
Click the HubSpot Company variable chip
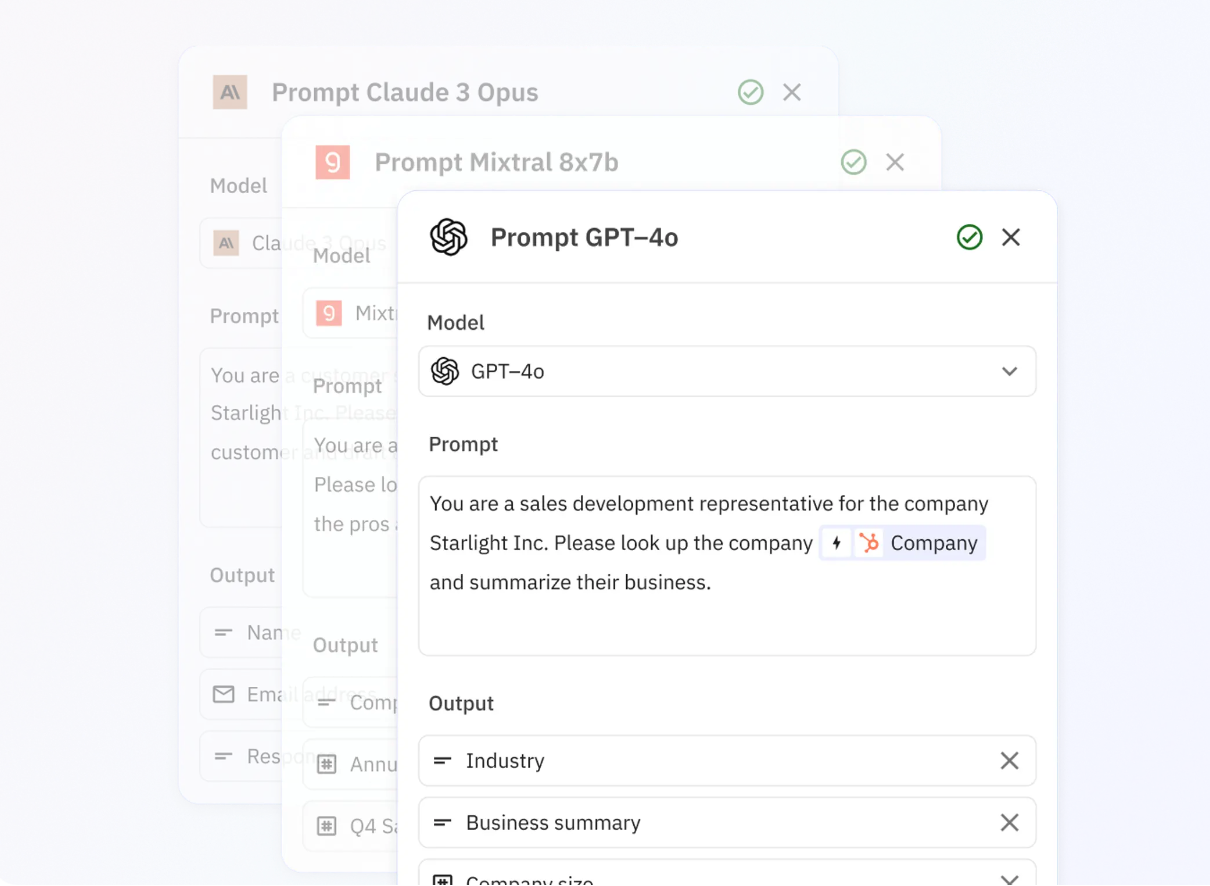pyautogui.click(x=902, y=543)
